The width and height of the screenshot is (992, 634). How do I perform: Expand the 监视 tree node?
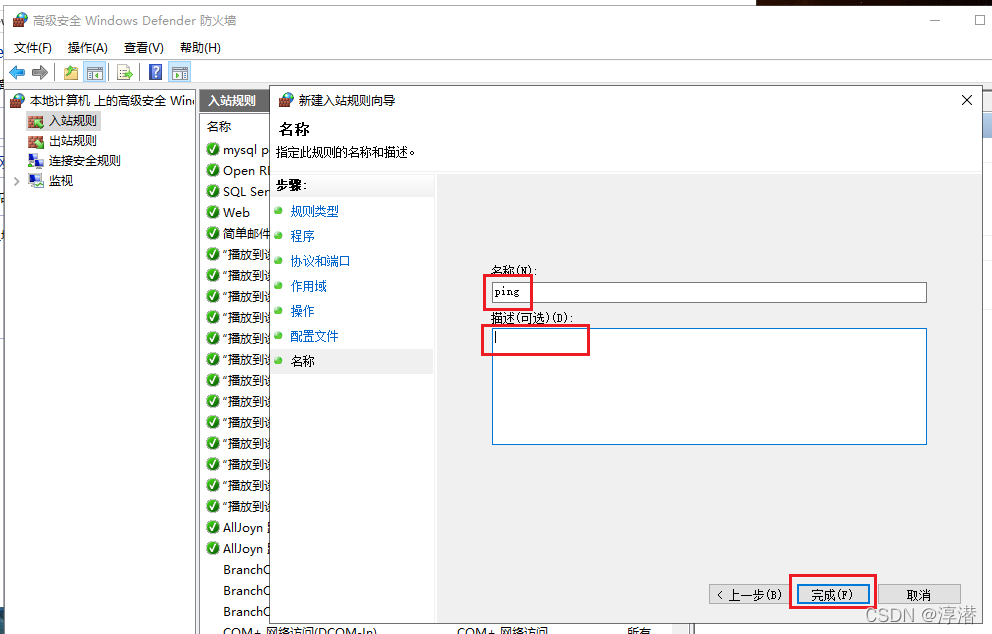click(16, 182)
